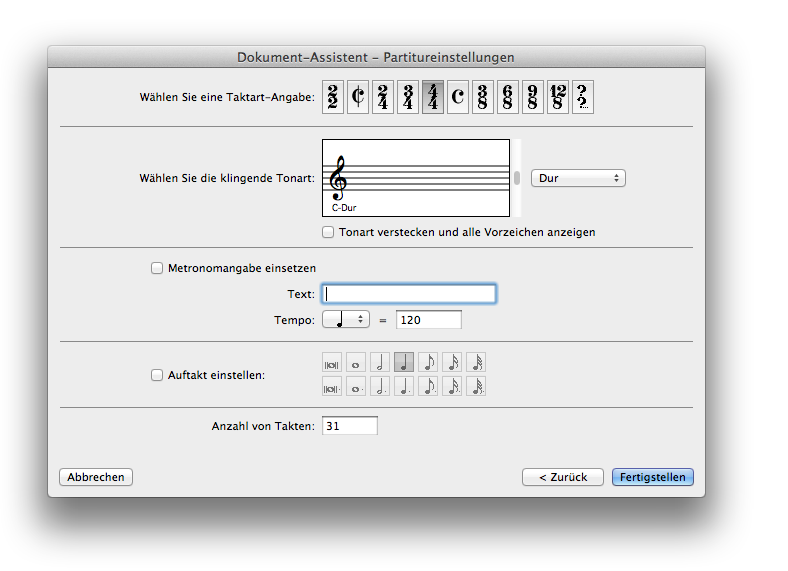Click the tempo Text input field

click(409, 294)
